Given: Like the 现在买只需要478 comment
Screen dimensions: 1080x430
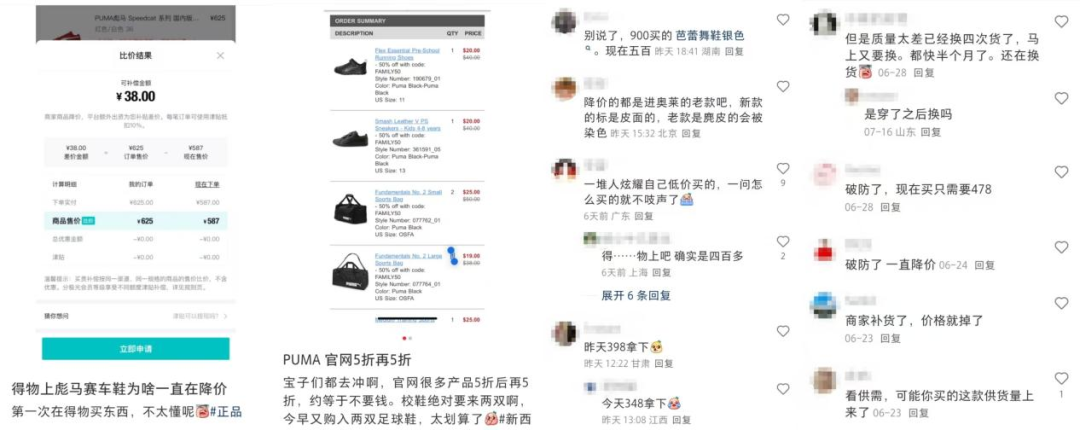Looking at the screenshot, I should click(x=1061, y=172).
